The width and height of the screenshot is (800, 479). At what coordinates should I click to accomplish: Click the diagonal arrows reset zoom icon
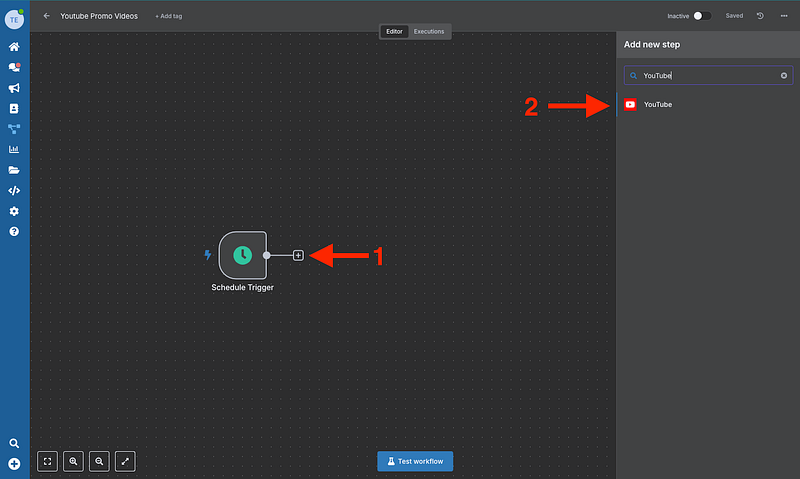point(125,461)
